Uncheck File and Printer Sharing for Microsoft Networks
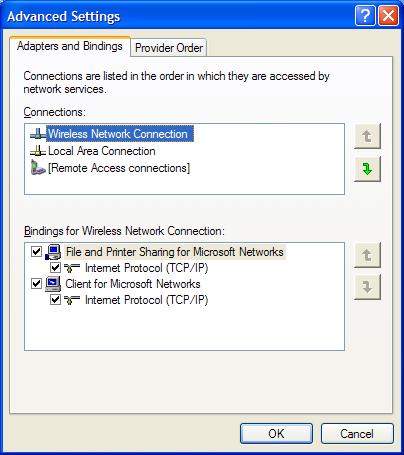This screenshot has height=455, width=404. 36,251
